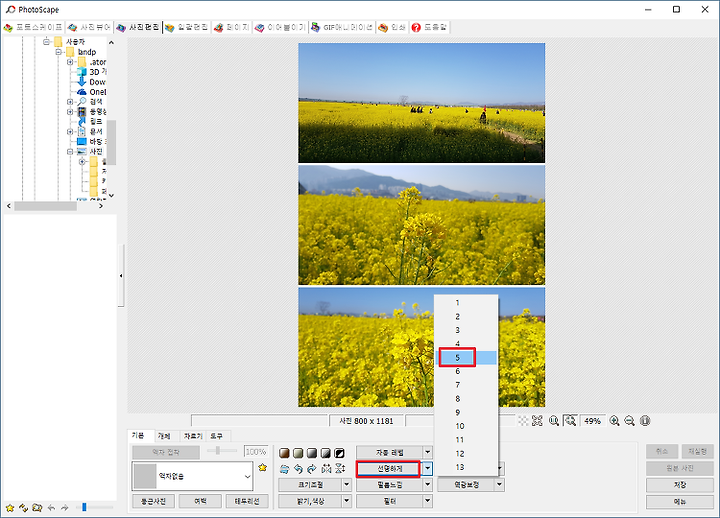Open the 일괄편집 batch editor tab

(186, 28)
